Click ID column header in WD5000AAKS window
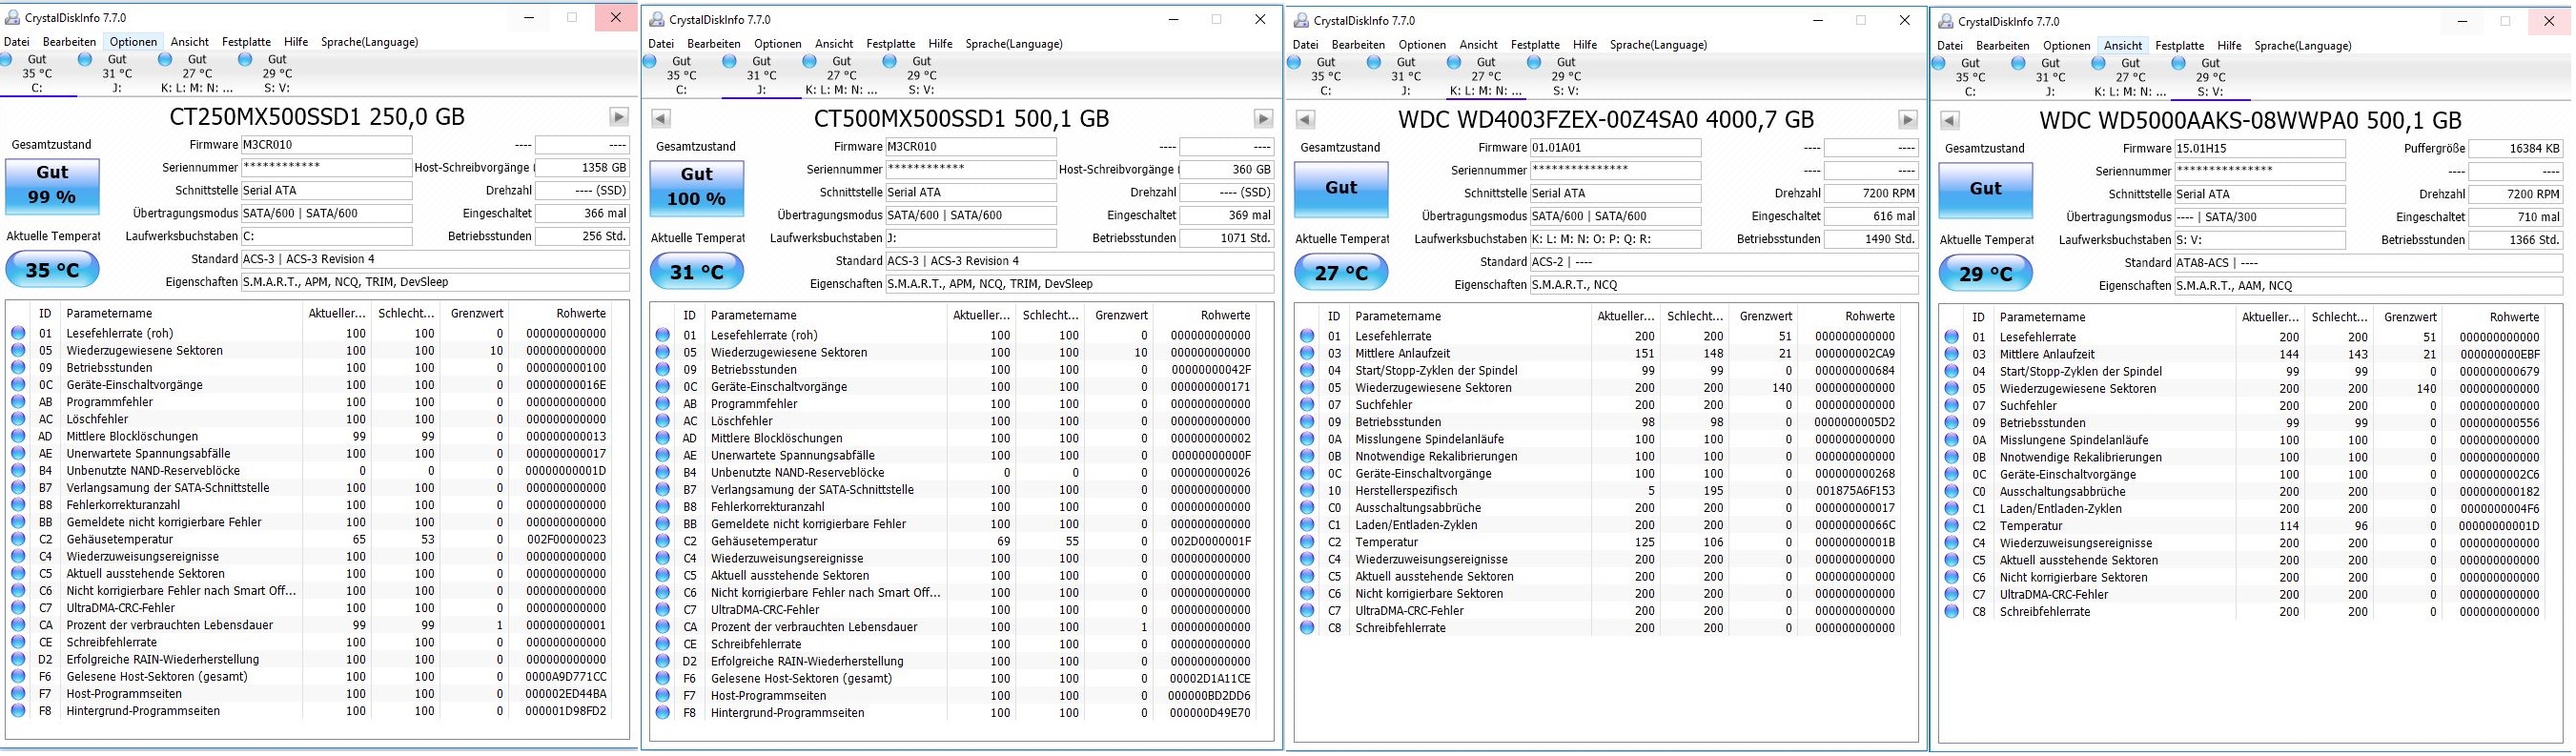The height and width of the screenshot is (756, 2576). point(1978,317)
